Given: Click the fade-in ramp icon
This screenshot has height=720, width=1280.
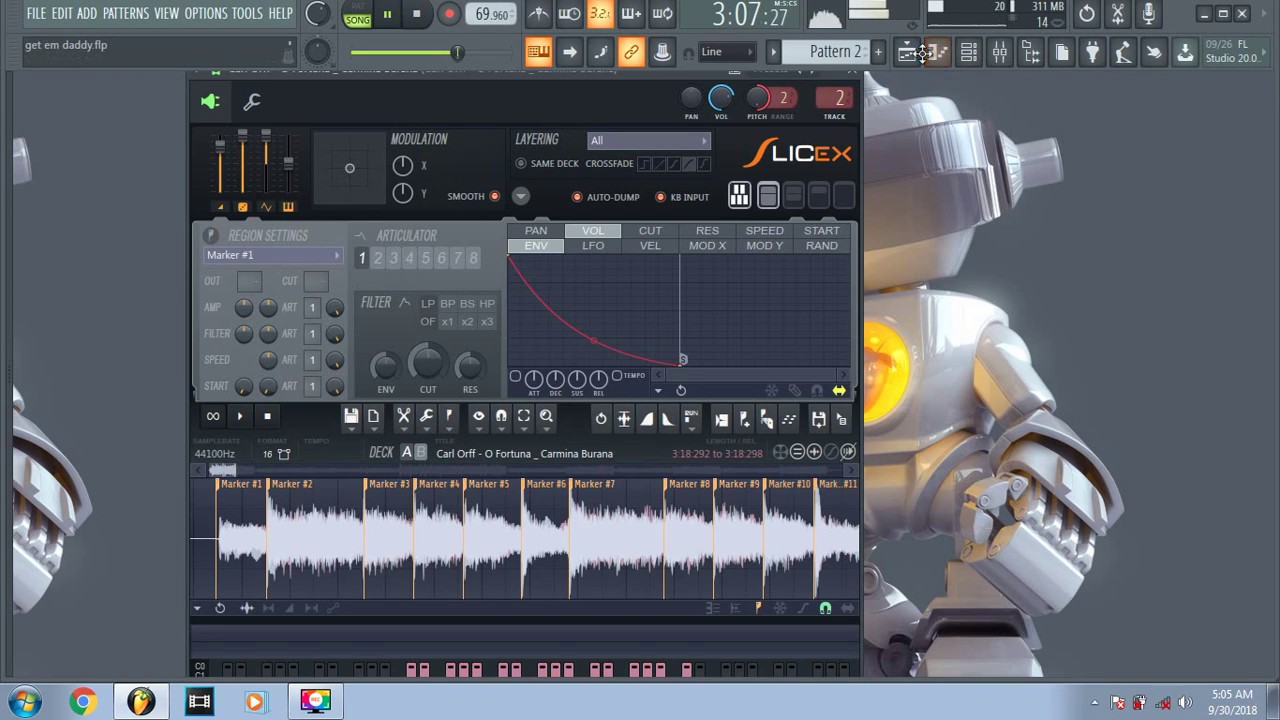Looking at the screenshot, I should pos(646,419).
